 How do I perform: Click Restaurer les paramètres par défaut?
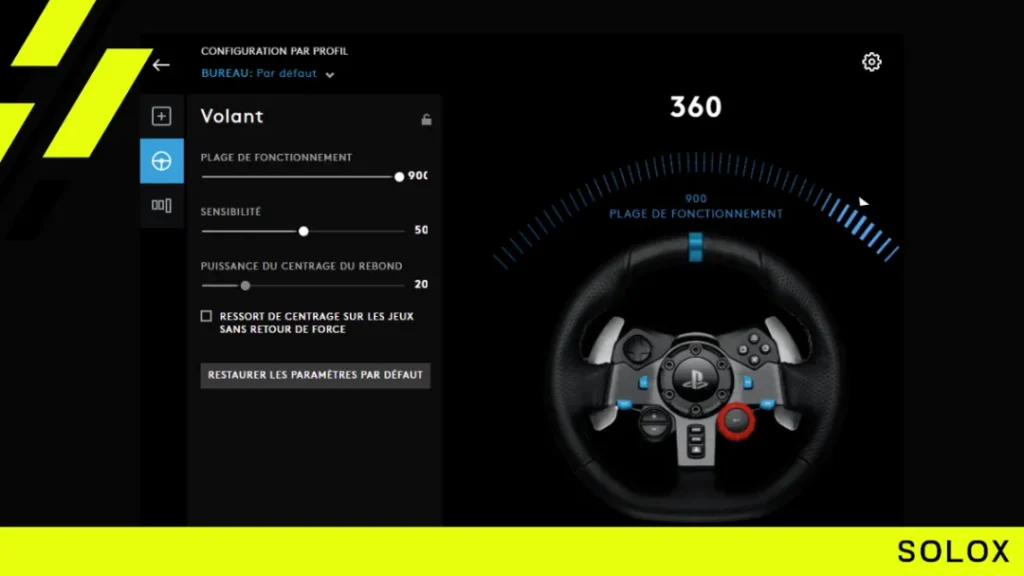(315, 376)
